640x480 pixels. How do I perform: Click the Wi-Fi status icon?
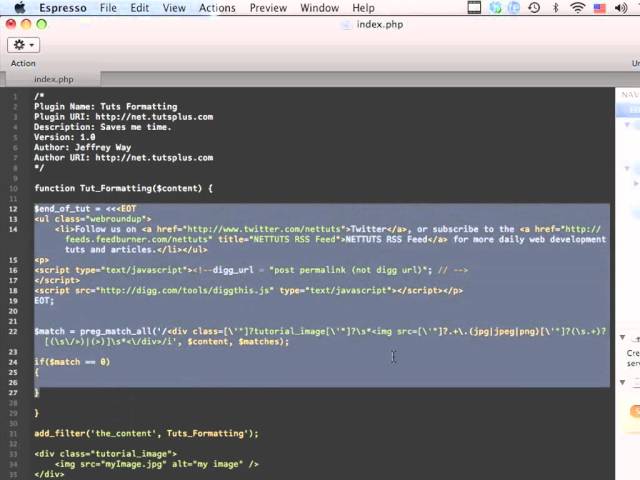coord(577,7)
